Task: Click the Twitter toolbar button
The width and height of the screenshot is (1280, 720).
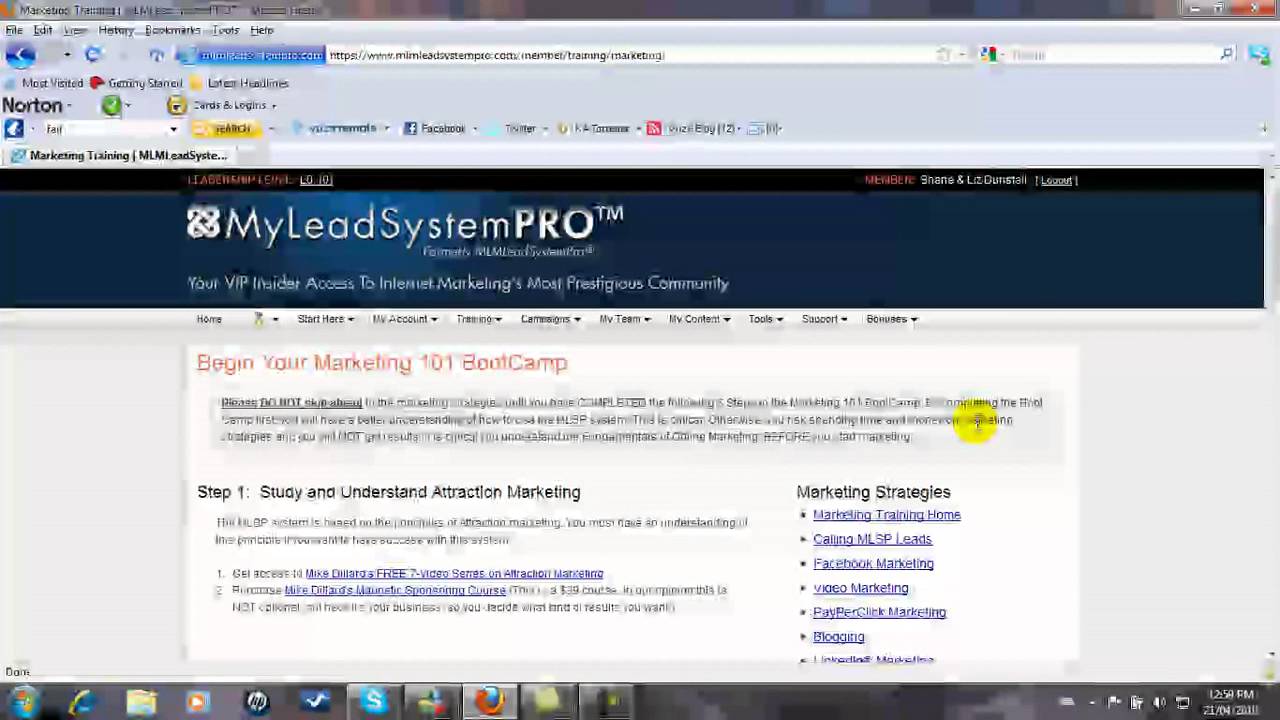Action: (511, 128)
